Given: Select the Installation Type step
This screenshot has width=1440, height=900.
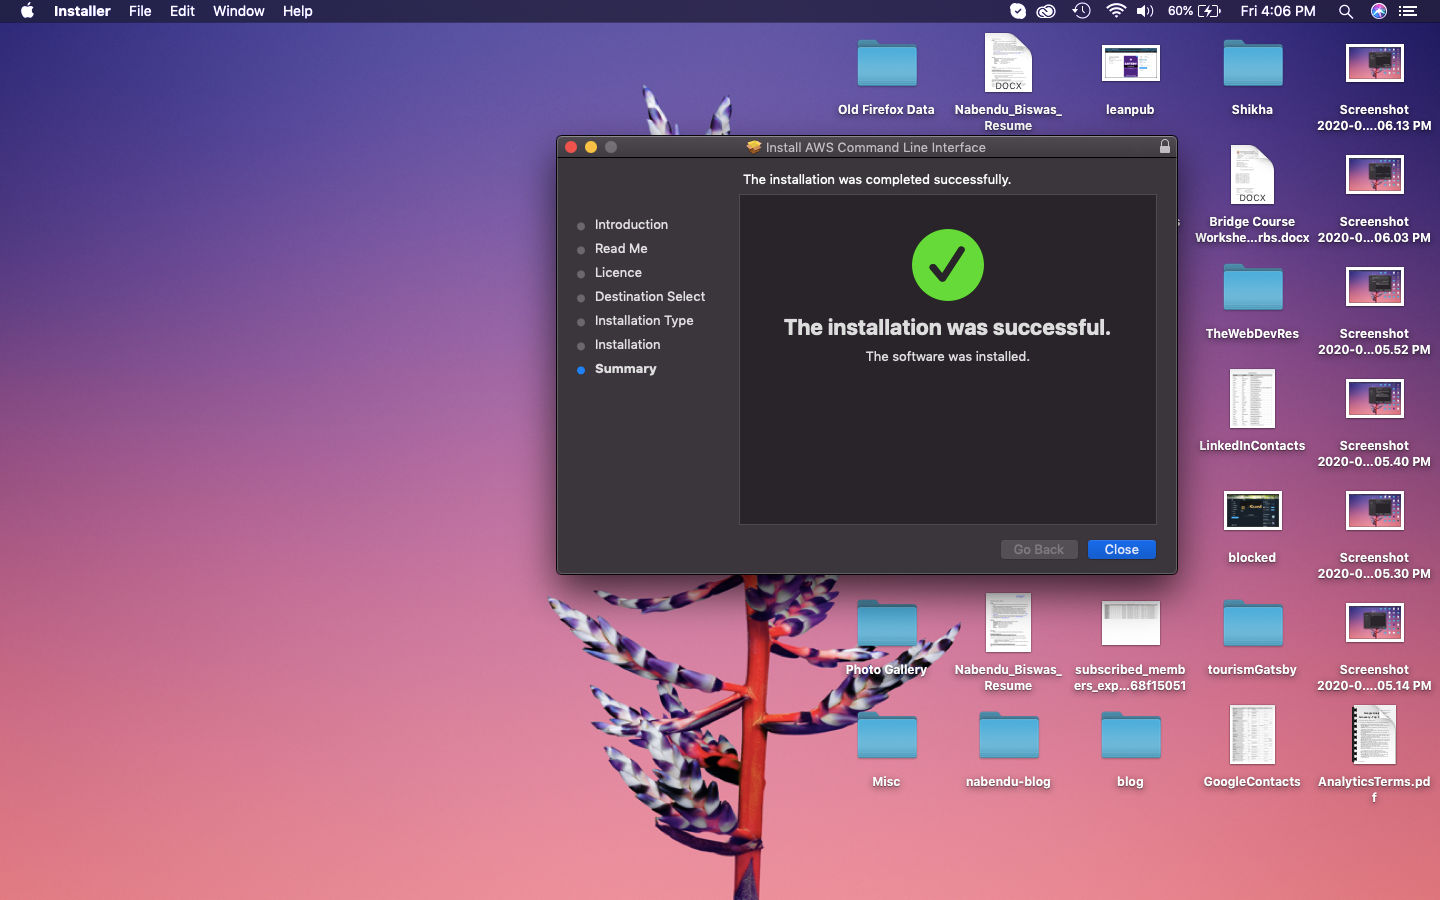Looking at the screenshot, I should click(x=644, y=320).
